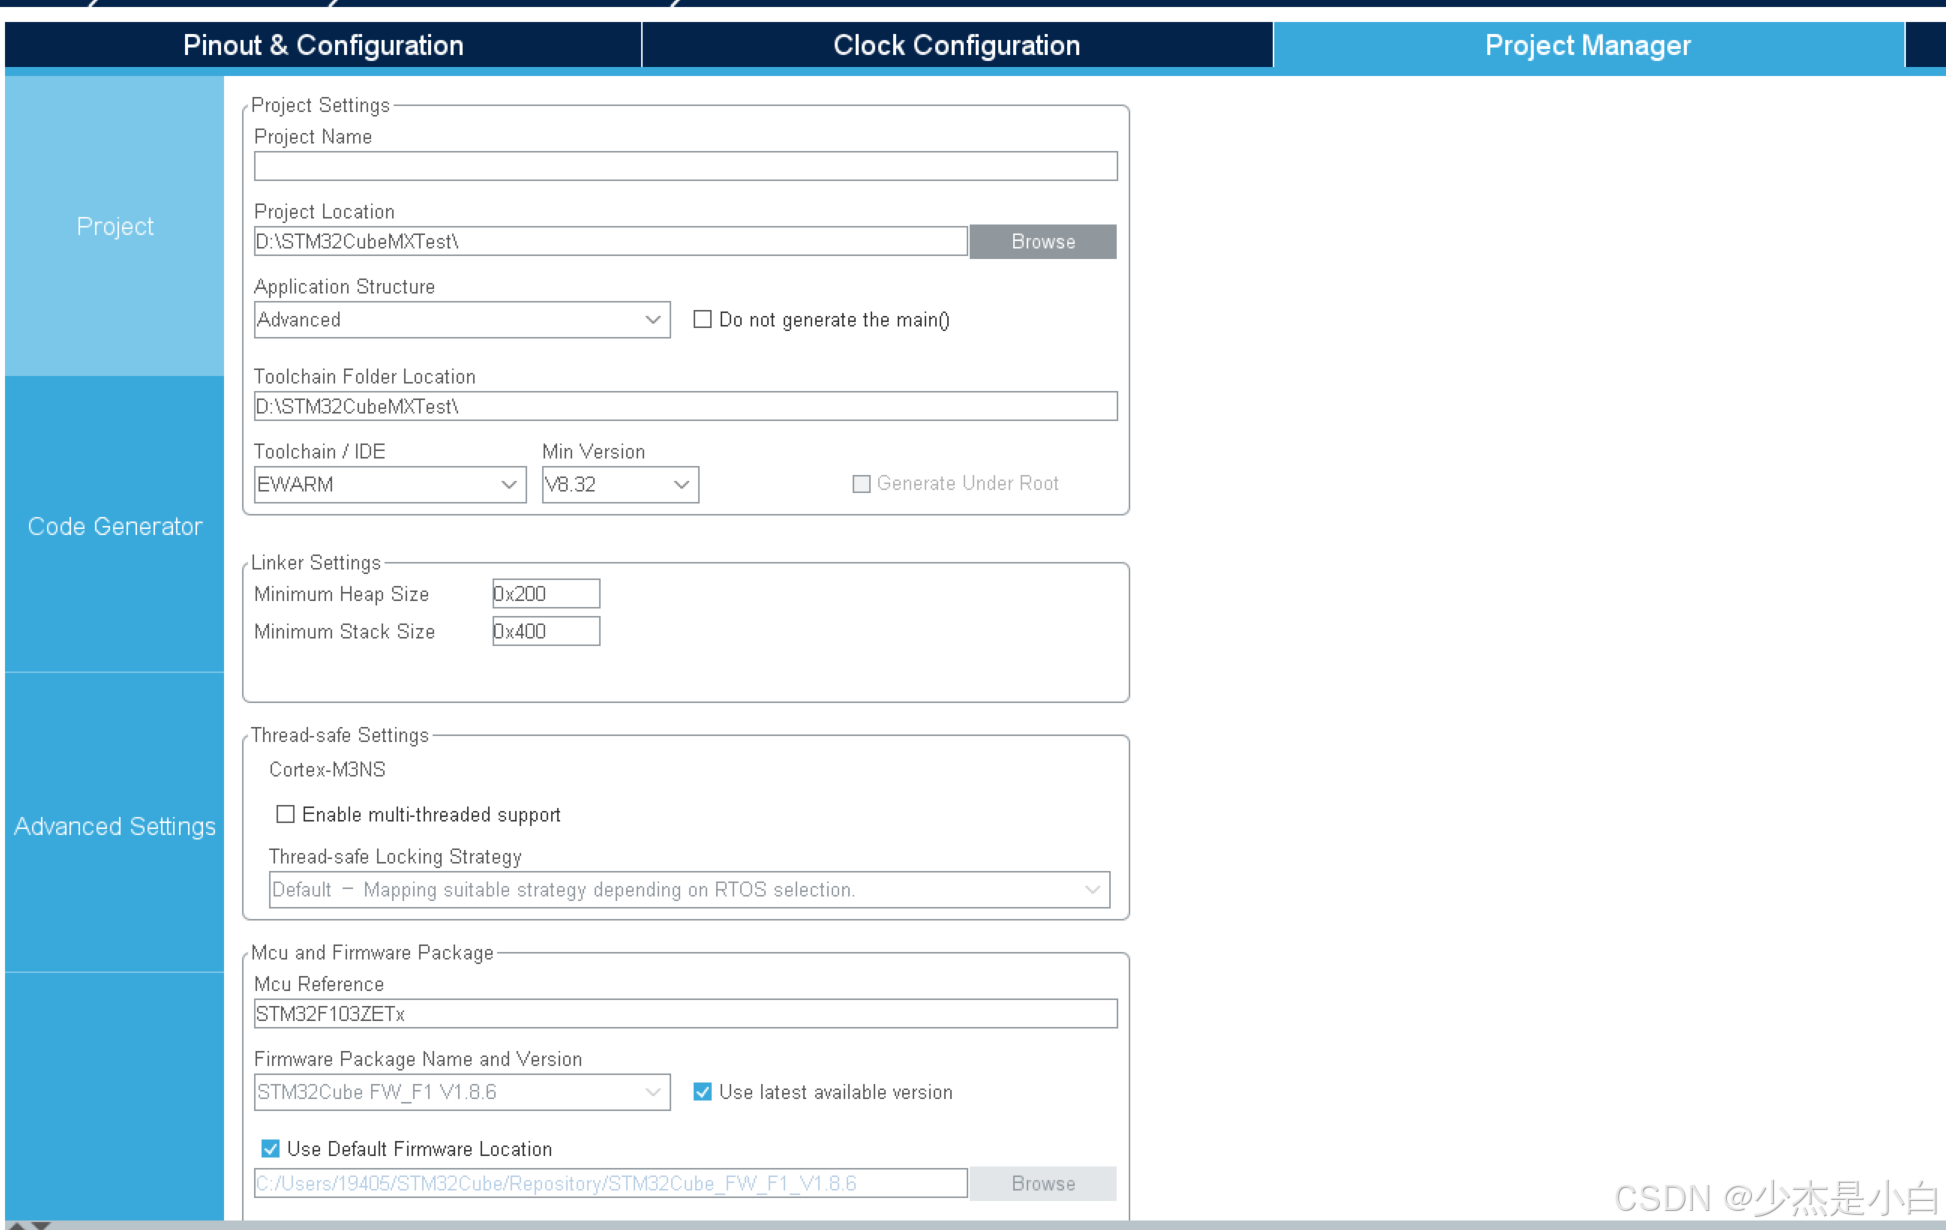
Task: Edit the Minimum Heap Size field
Action: 545,594
